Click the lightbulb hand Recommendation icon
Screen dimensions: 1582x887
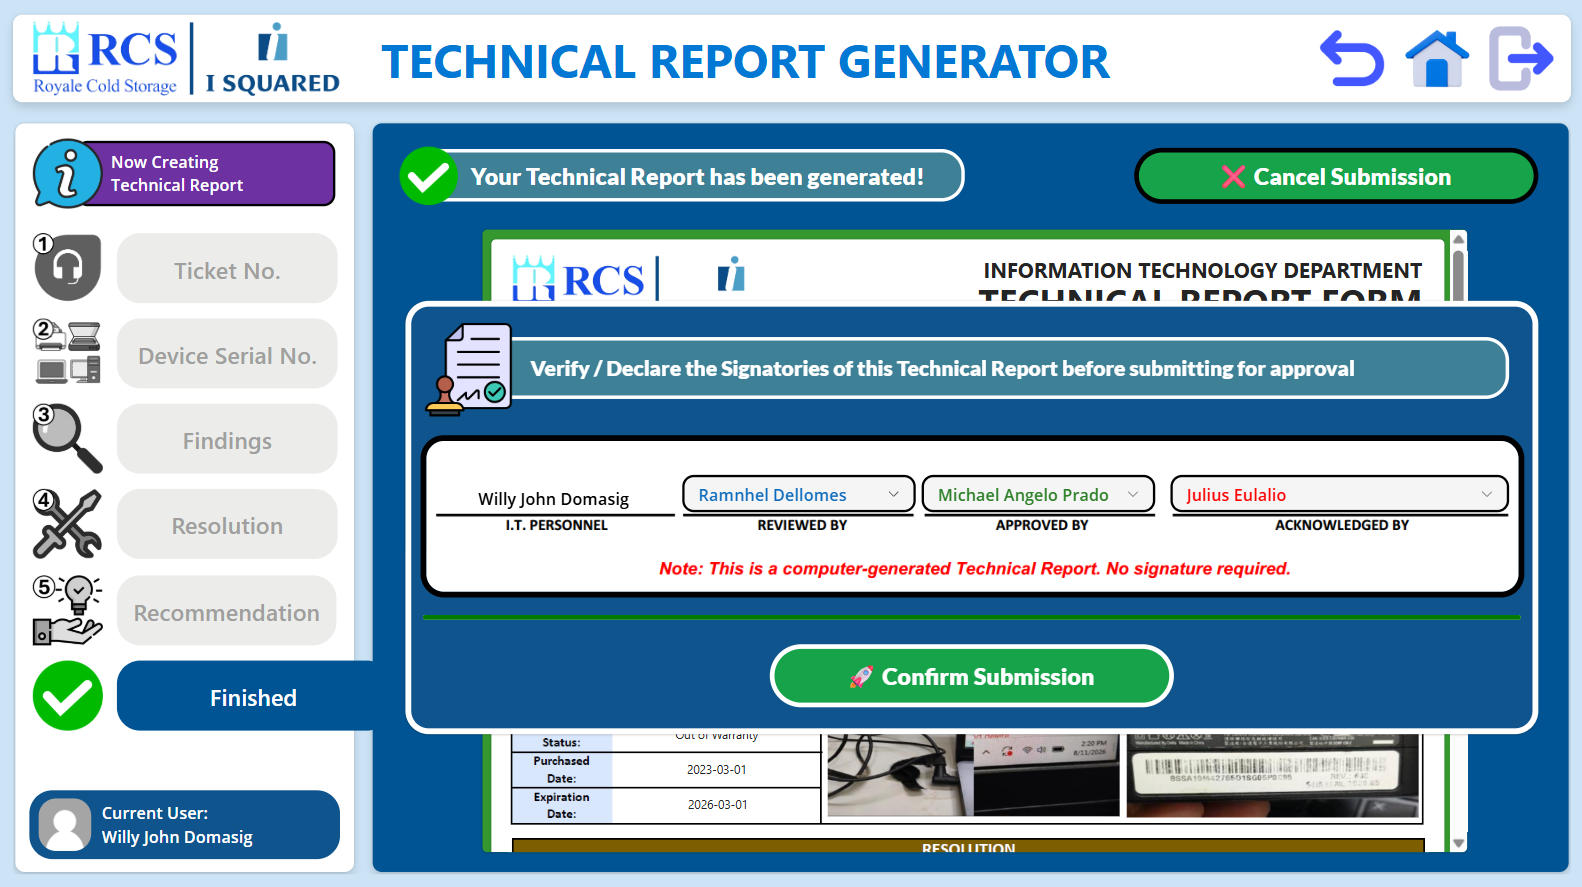[x=67, y=610]
